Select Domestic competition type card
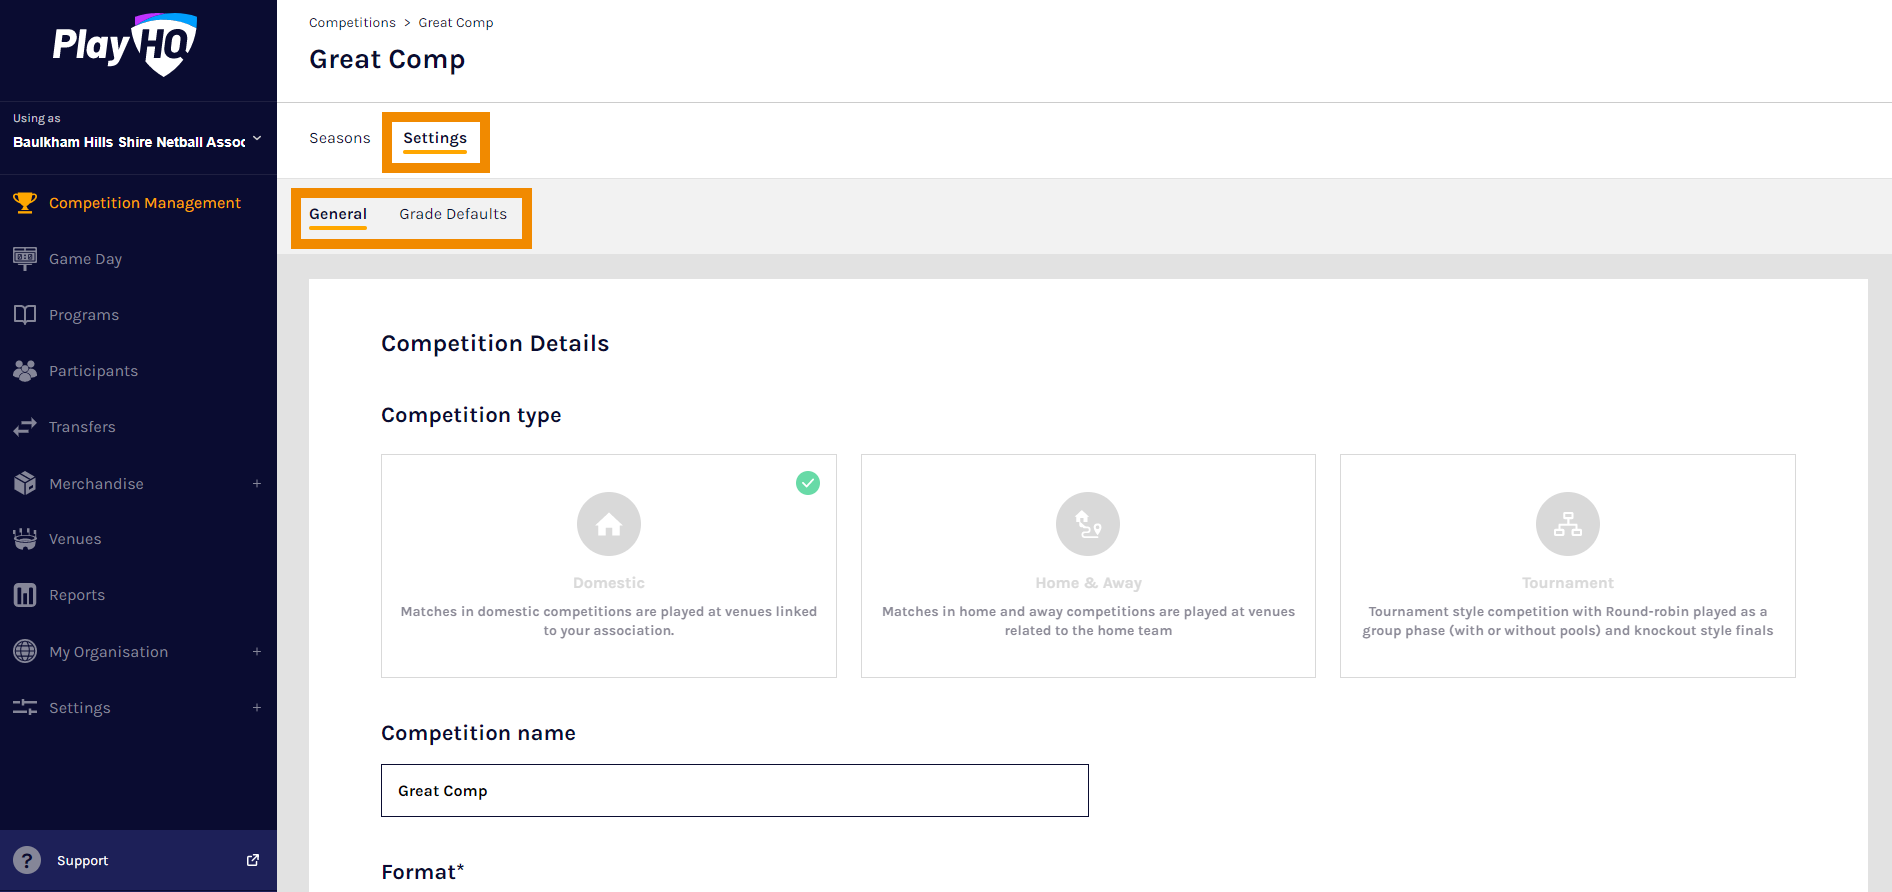 pos(608,566)
